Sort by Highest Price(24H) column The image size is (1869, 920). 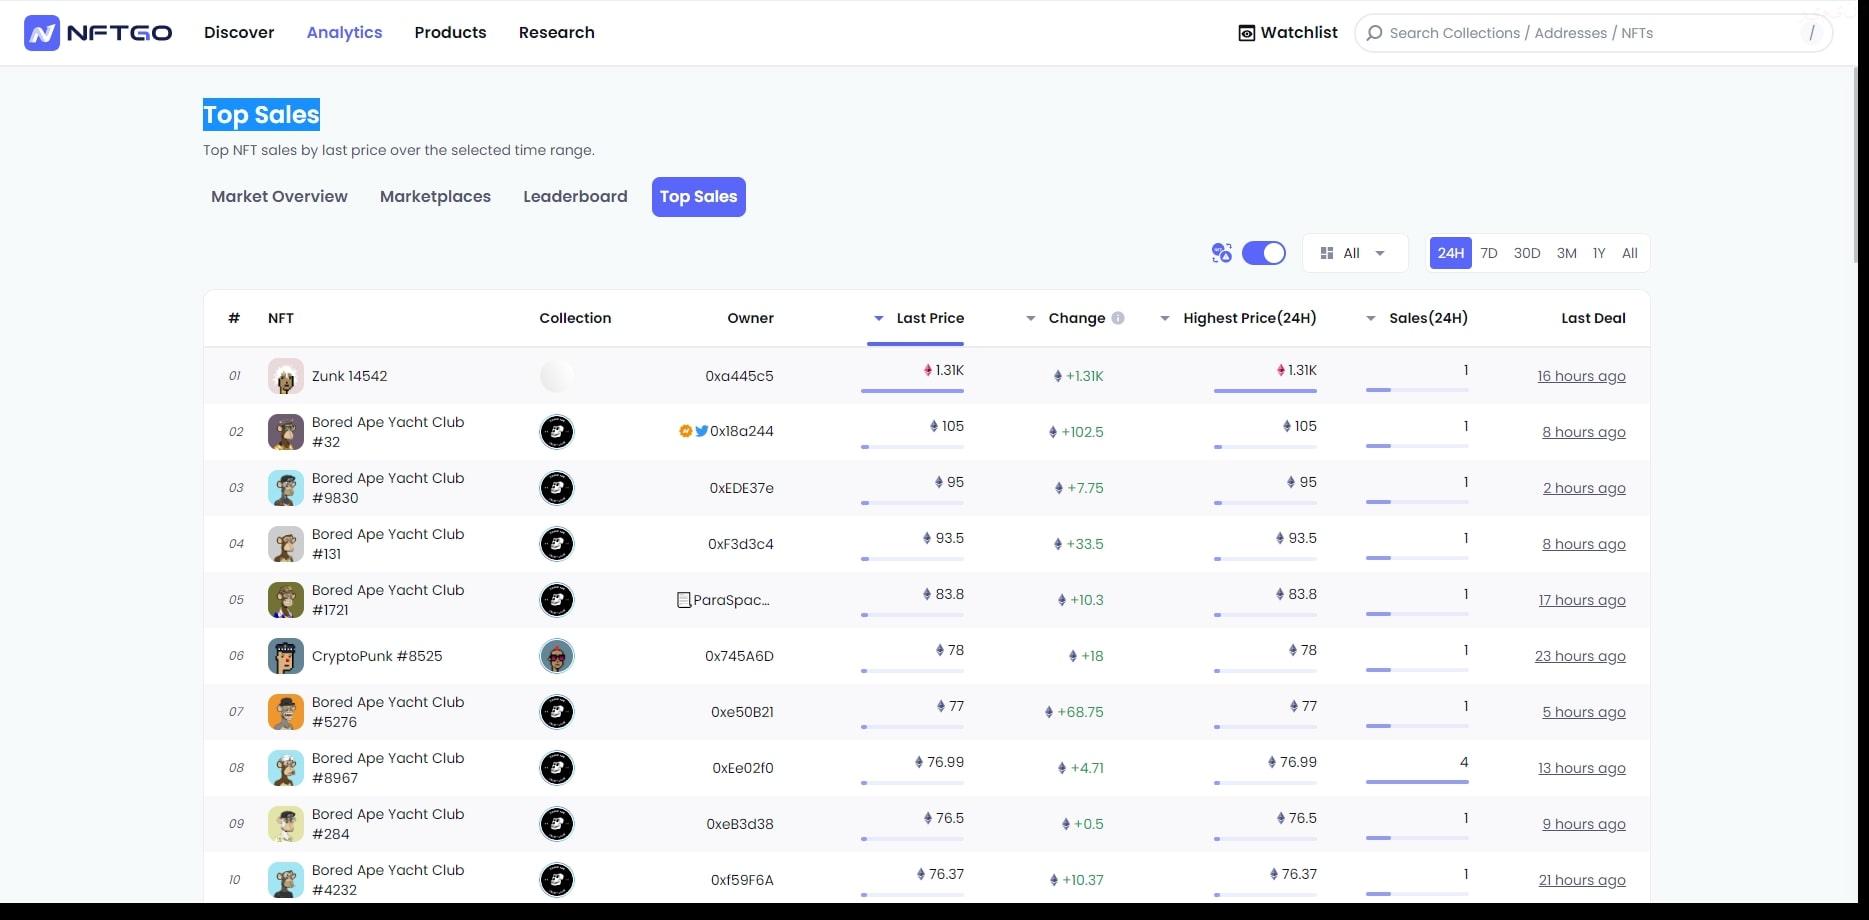(x=1238, y=318)
